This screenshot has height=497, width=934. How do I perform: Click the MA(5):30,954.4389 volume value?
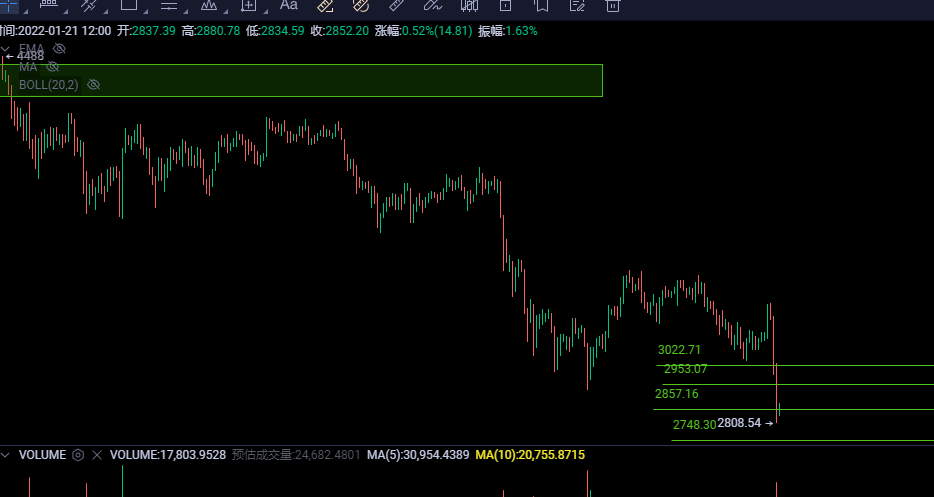tap(418, 455)
